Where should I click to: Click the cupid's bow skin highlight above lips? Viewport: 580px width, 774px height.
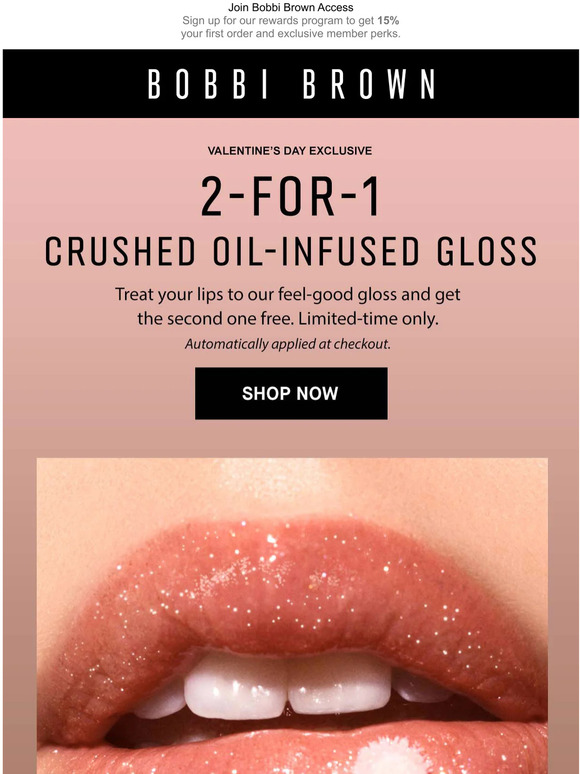[x=276, y=481]
